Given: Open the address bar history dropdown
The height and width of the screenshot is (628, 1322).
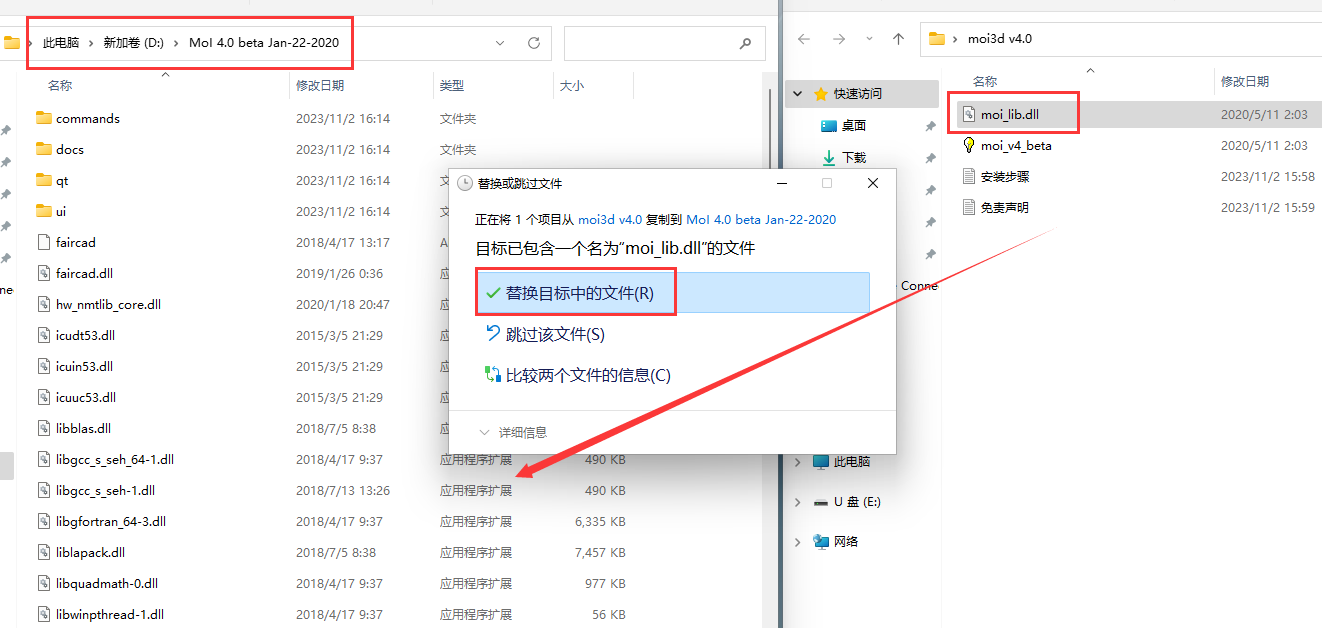Looking at the screenshot, I should pos(501,43).
